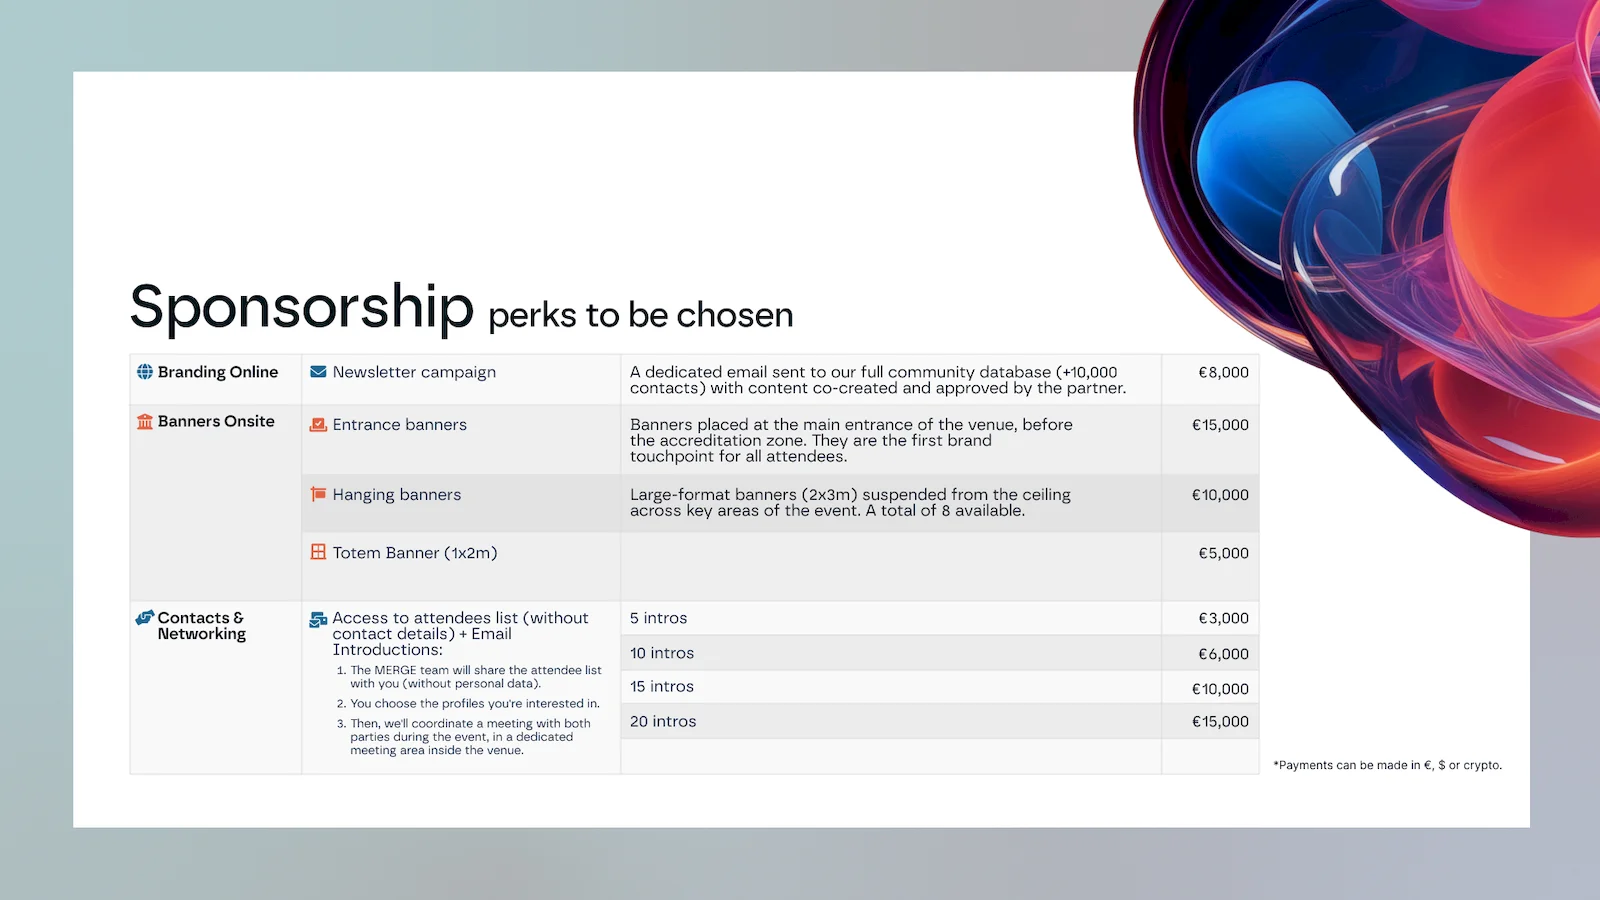Click the Hanging banners description text
Image resolution: width=1600 pixels, height=900 pixels.
coord(850,502)
